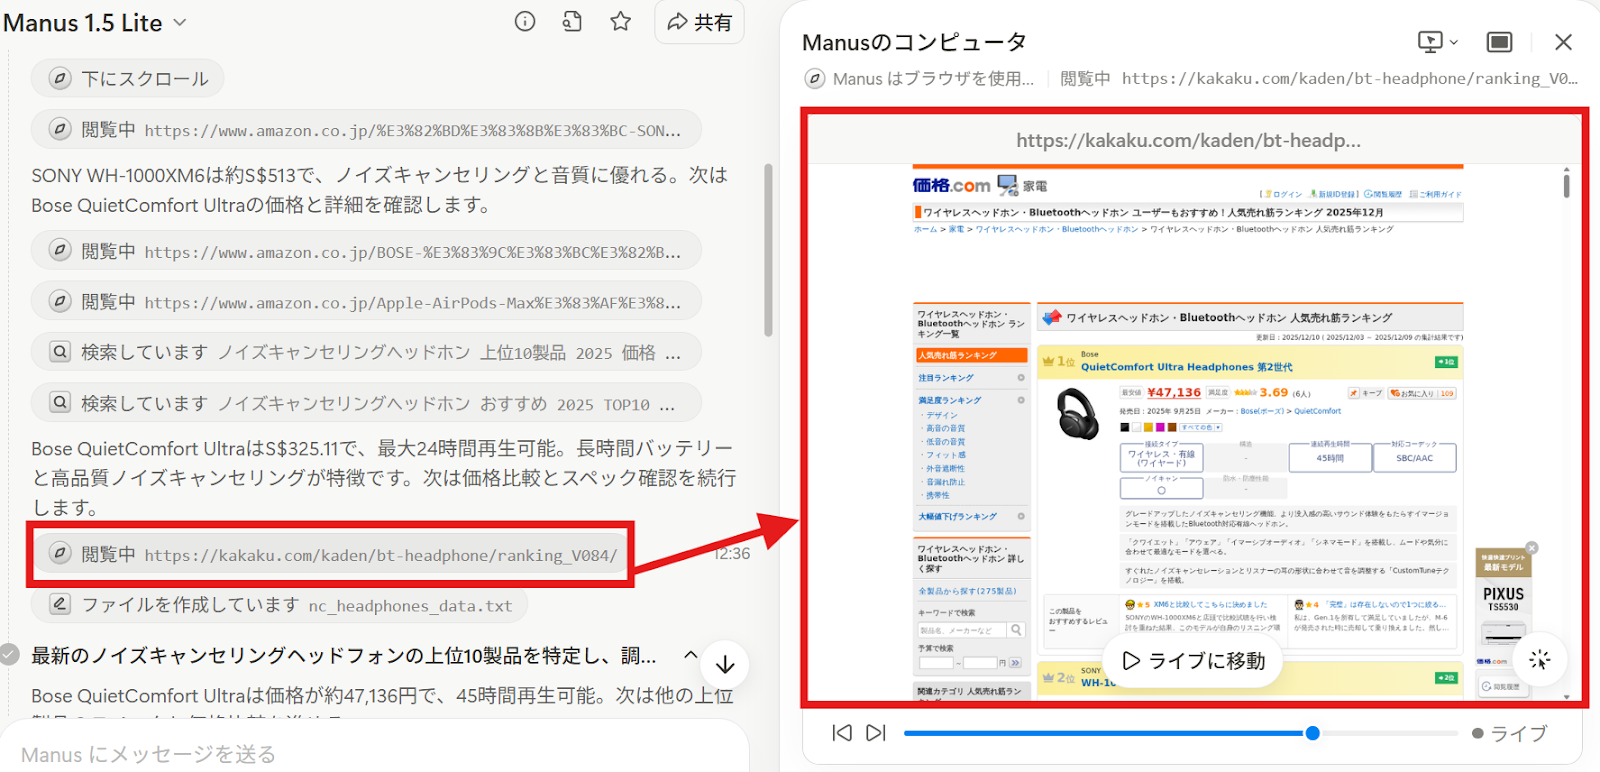Open the フィット感 ranking link
The image size is (1600, 772).
point(946,455)
